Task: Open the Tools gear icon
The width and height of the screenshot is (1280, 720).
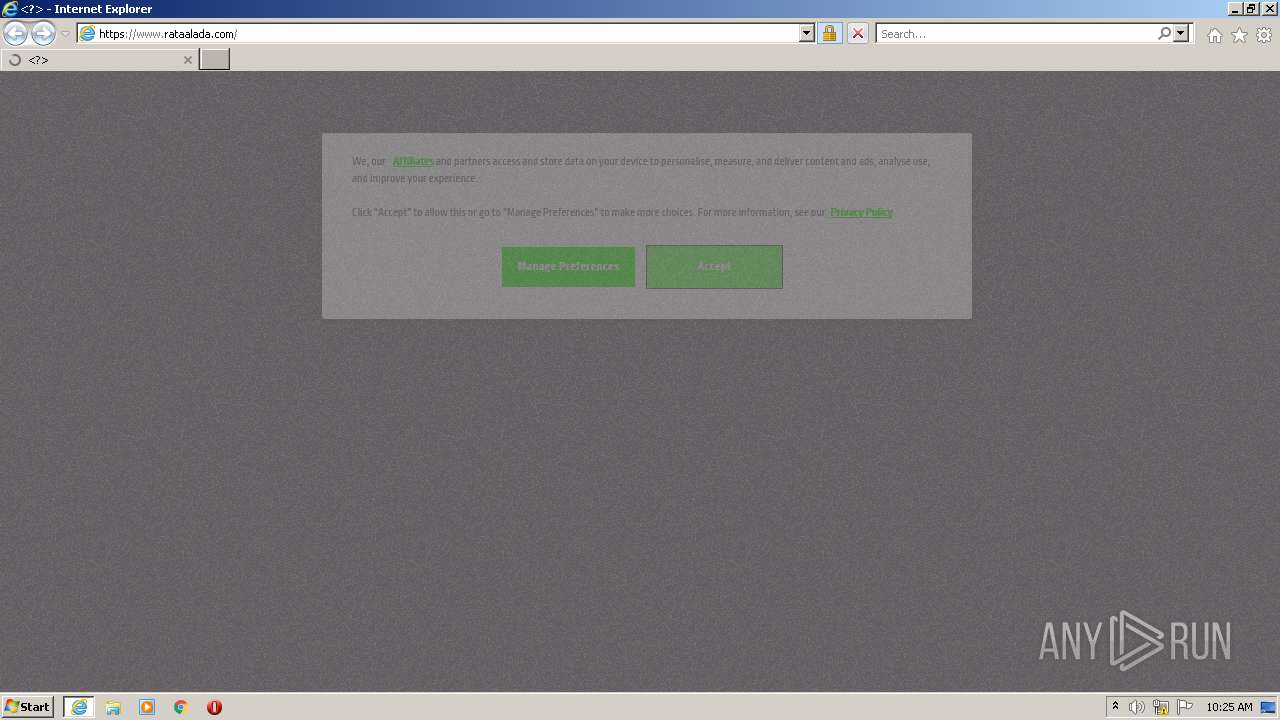Action: pyautogui.click(x=1264, y=35)
